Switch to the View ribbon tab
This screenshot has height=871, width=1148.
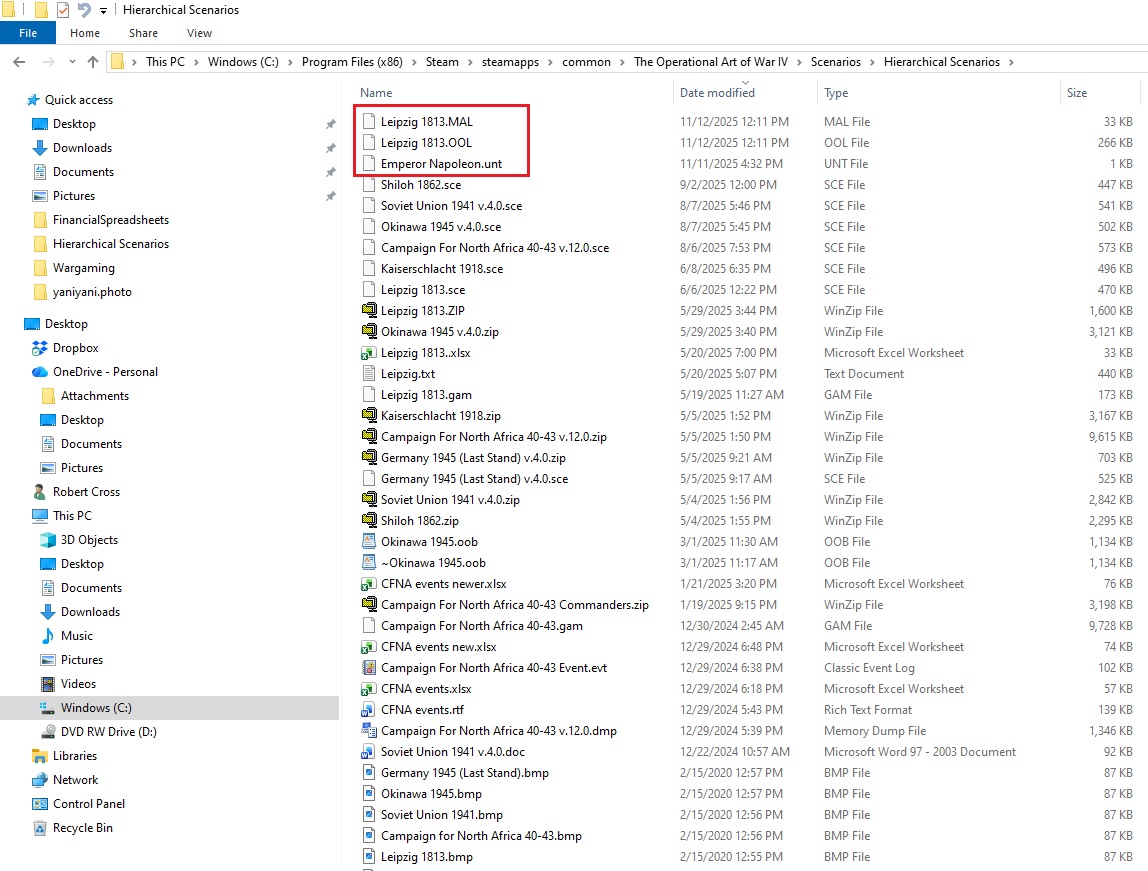(x=199, y=33)
